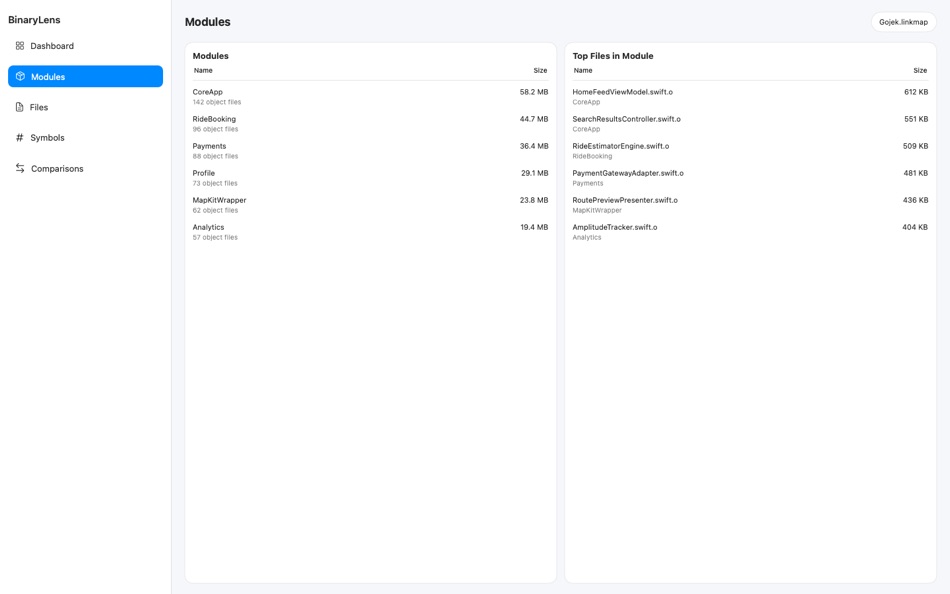Select the Files document icon
Viewport: 950px width, 594px height.
pyautogui.click(x=17, y=107)
